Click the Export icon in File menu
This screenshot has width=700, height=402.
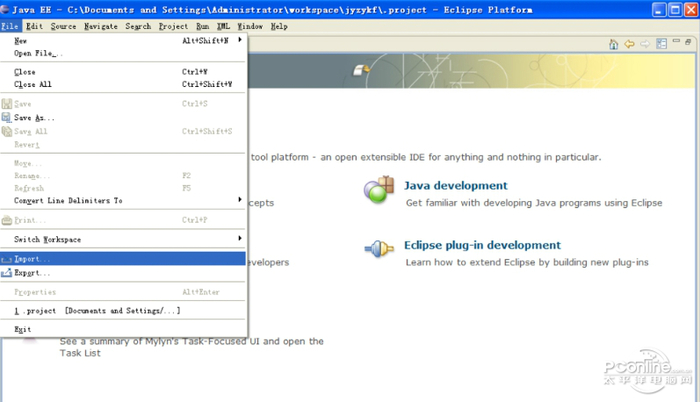pyautogui.click(x=7, y=273)
